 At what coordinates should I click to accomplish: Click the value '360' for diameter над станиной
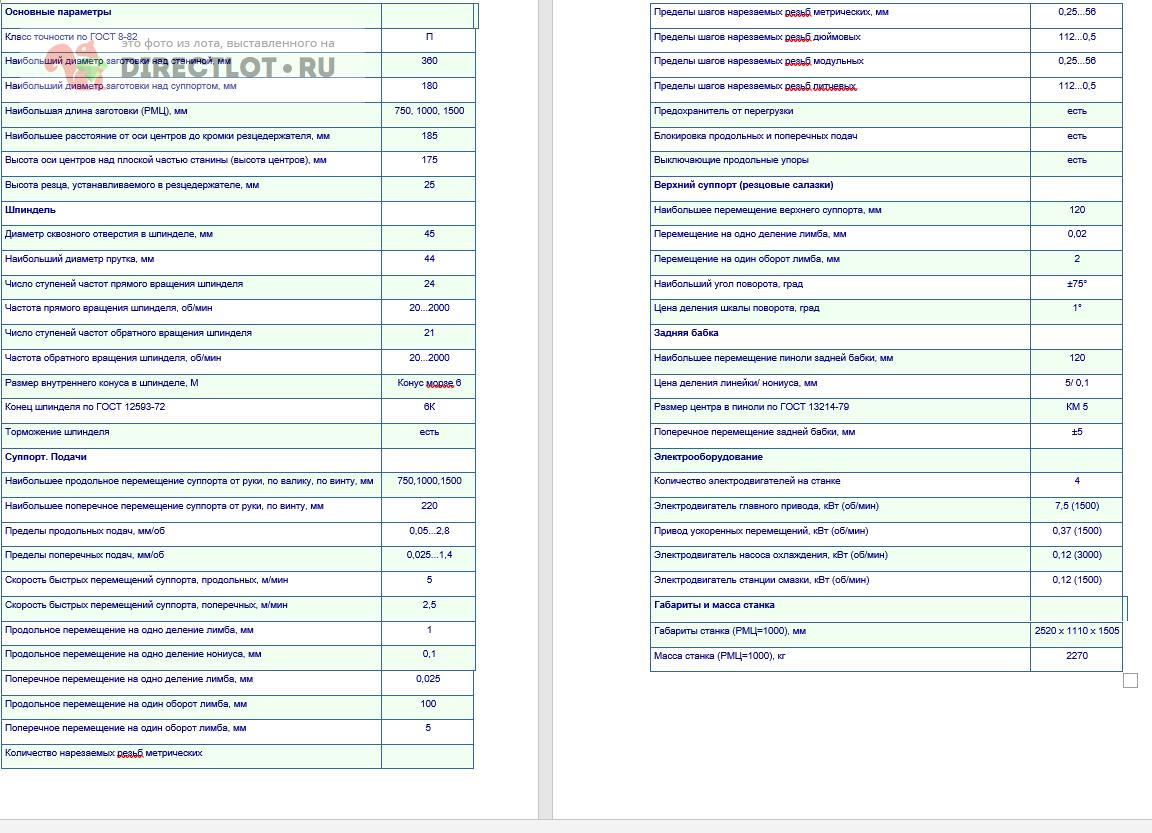(x=429, y=61)
